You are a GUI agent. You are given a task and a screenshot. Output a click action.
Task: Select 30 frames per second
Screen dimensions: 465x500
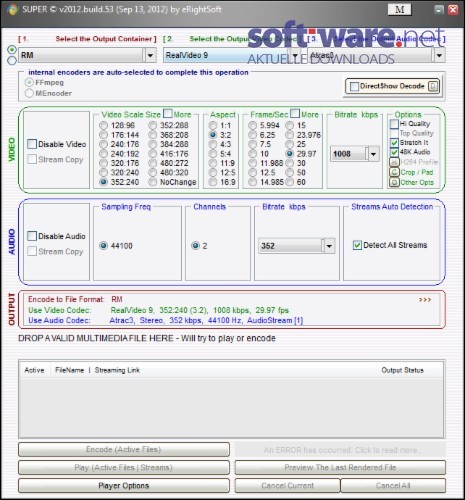290,163
